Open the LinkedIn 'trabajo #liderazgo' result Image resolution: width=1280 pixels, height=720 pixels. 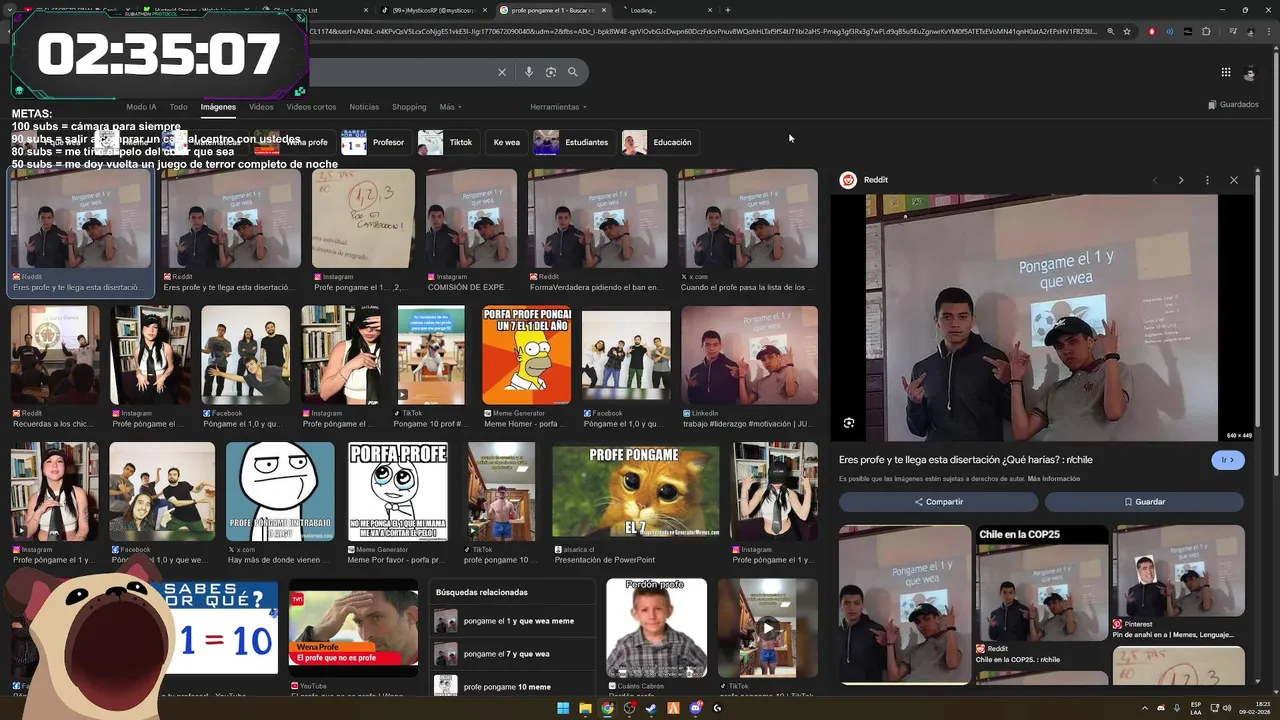click(x=749, y=355)
